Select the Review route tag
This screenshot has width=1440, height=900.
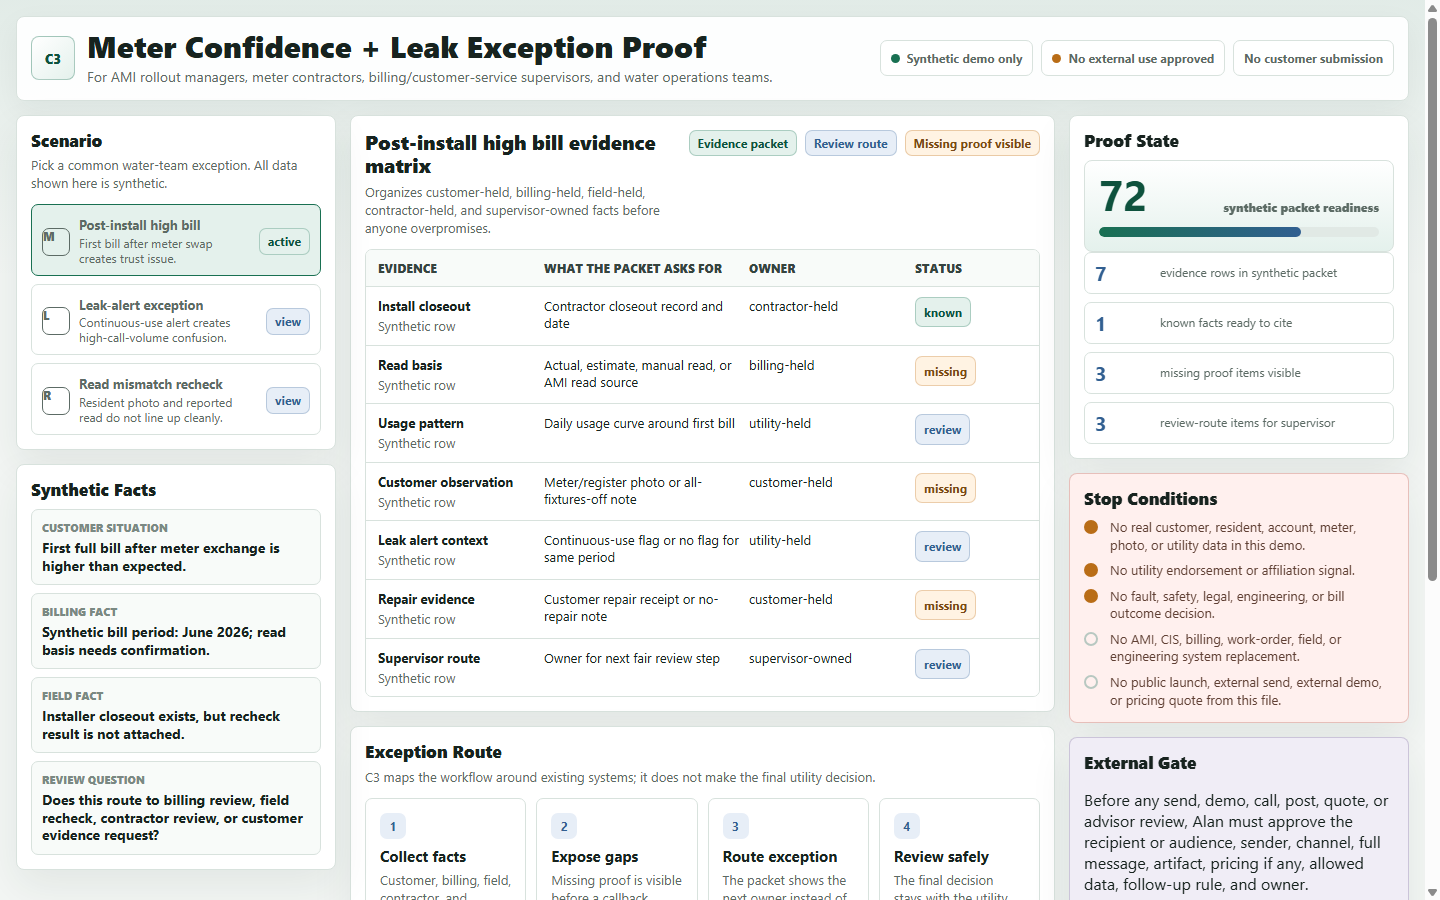pyautogui.click(x=851, y=144)
